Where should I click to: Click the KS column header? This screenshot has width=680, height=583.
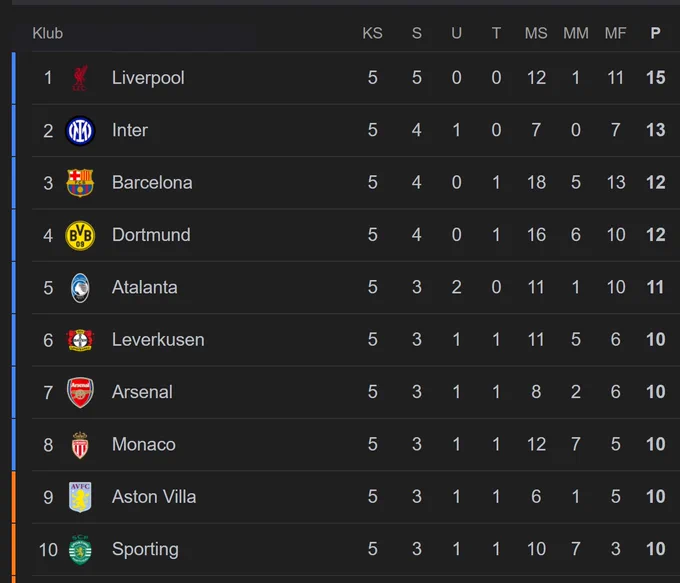tap(373, 33)
